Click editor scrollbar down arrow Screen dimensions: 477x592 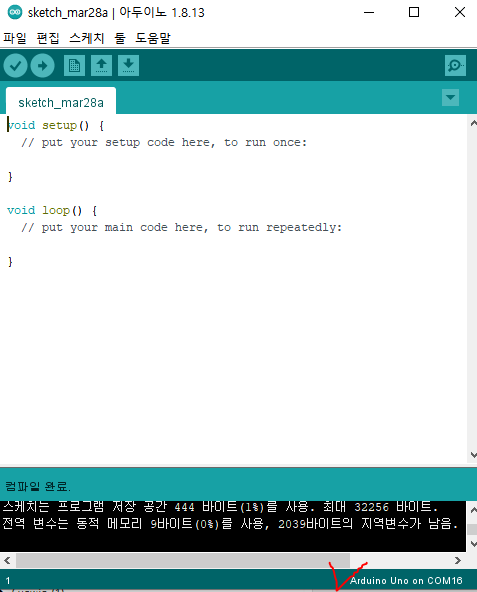(473, 455)
